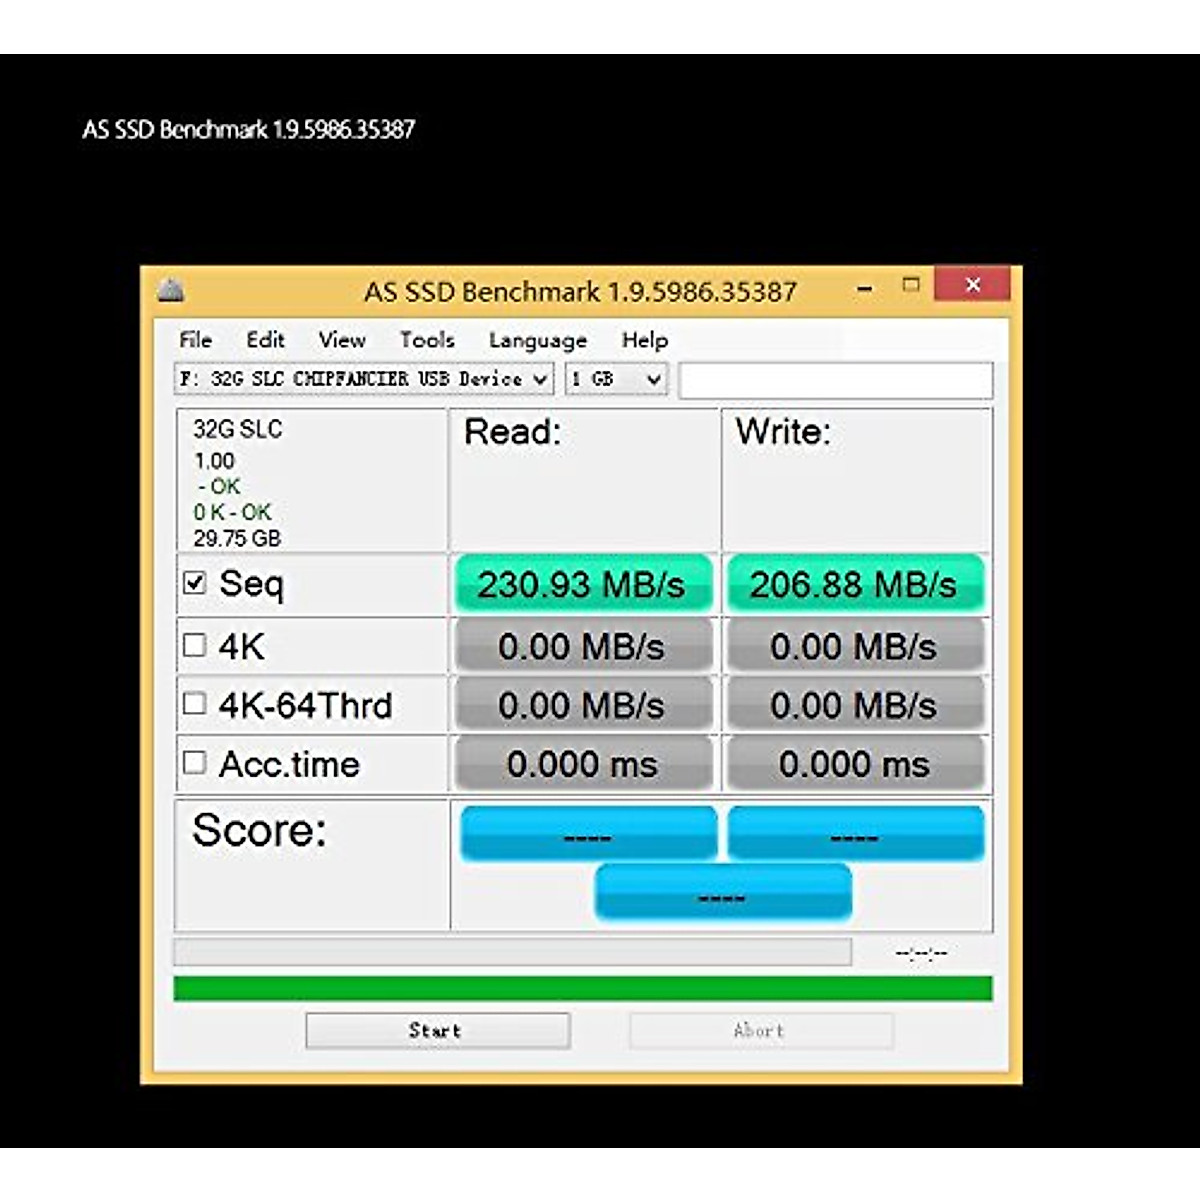
Task: Maximize the AS SSD Benchmark window
Action: pos(911,285)
